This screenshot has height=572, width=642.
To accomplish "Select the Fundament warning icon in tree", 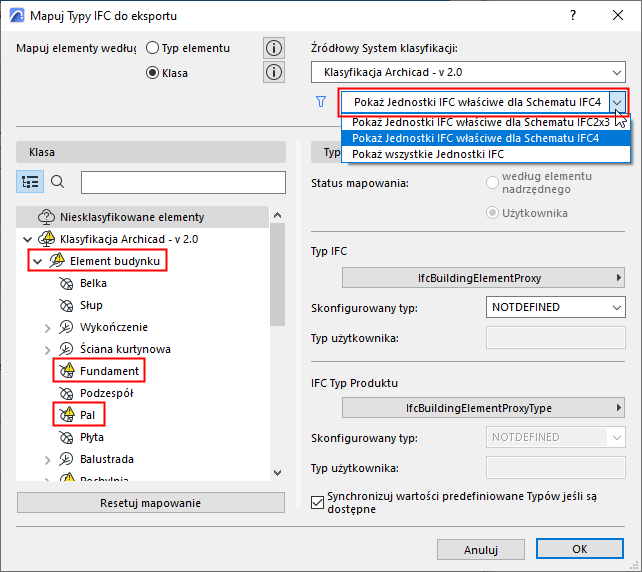I will pos(67,370).
